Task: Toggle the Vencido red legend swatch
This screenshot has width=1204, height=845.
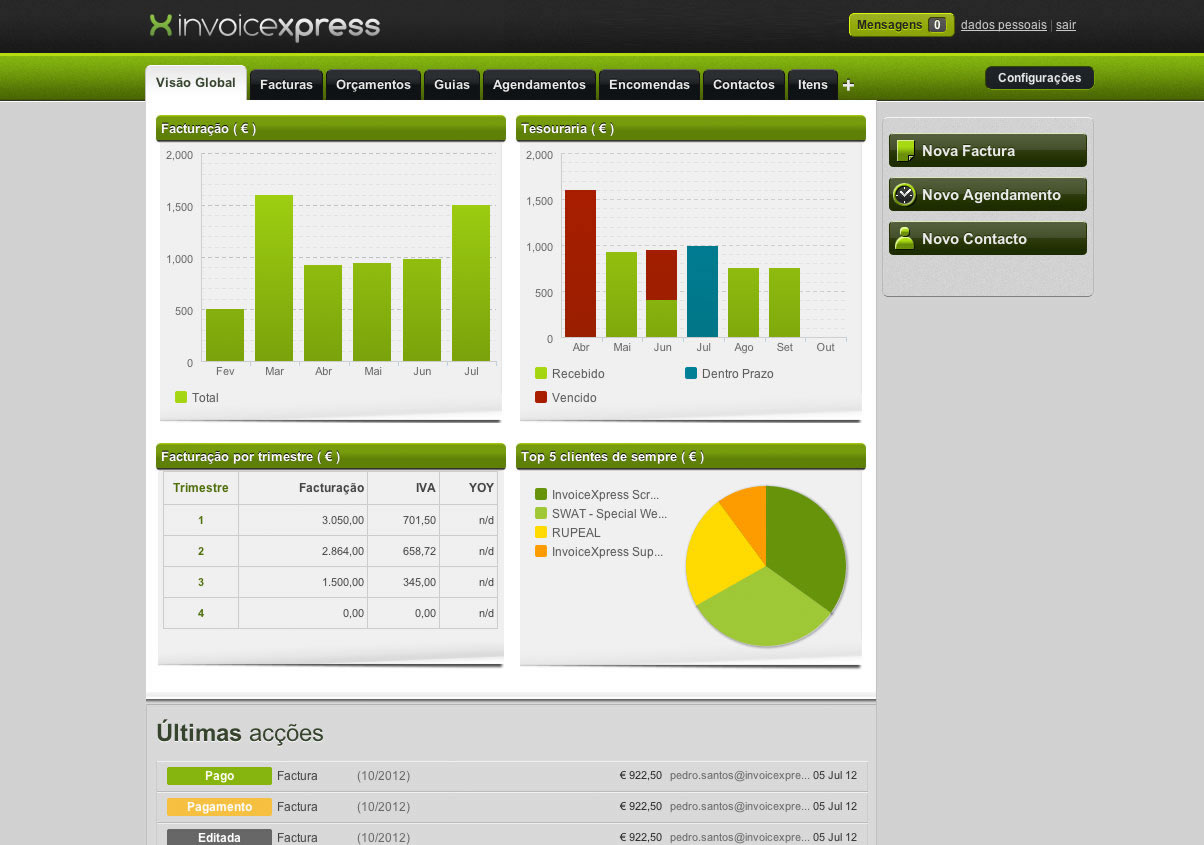Action: pos(541,398)
